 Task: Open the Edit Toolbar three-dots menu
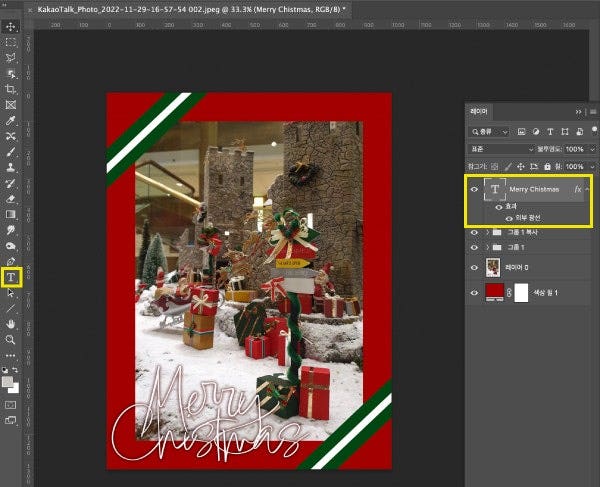[11, 355]
